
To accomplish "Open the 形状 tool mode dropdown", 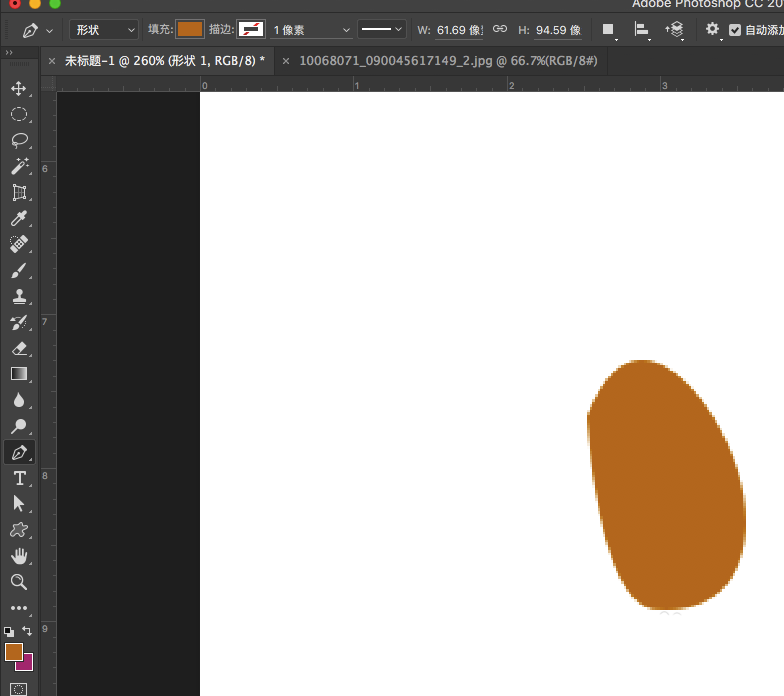I will click(x=104, y=30).
